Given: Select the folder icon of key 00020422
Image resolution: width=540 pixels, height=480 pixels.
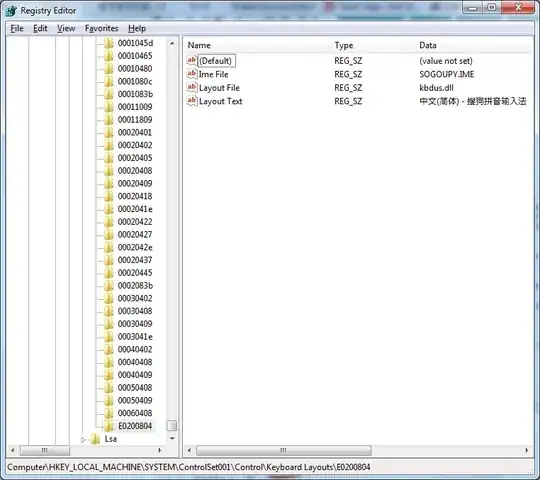Looking at the screenshot, I should [108, 222].
